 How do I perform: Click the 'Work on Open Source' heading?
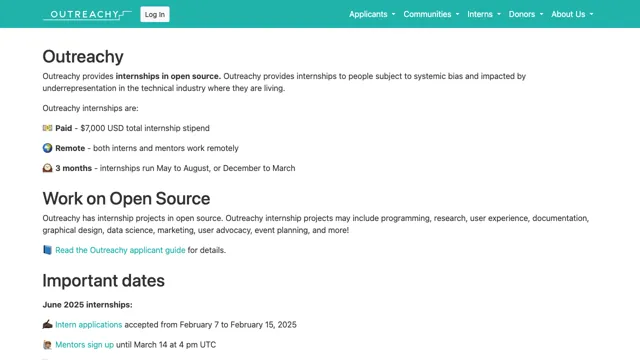pyautogui.click(x=126, y=198)
